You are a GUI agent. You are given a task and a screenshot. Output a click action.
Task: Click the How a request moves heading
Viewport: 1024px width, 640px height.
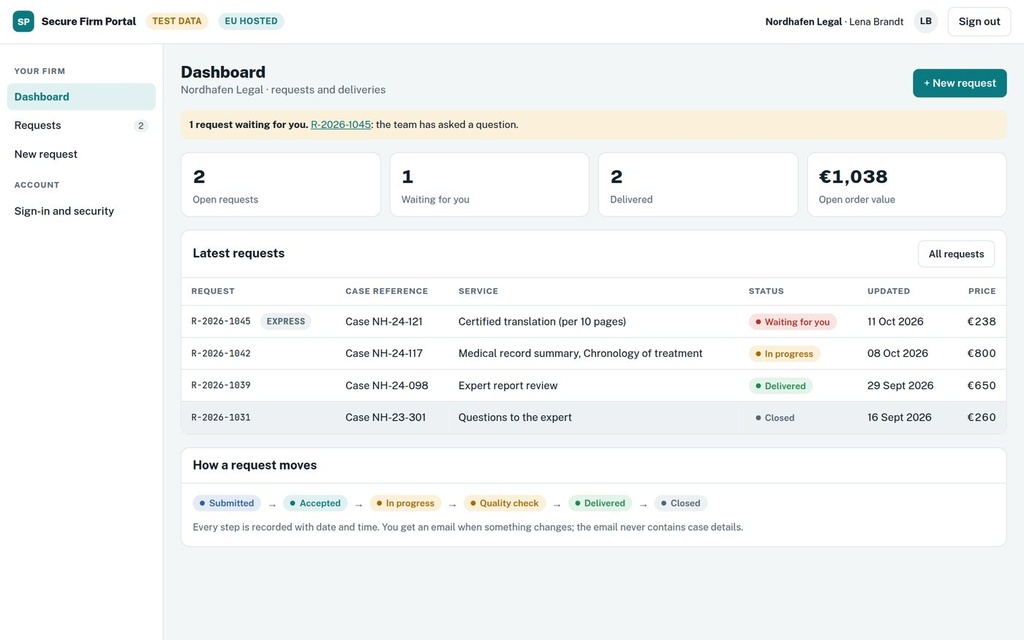tap(255, 466)
